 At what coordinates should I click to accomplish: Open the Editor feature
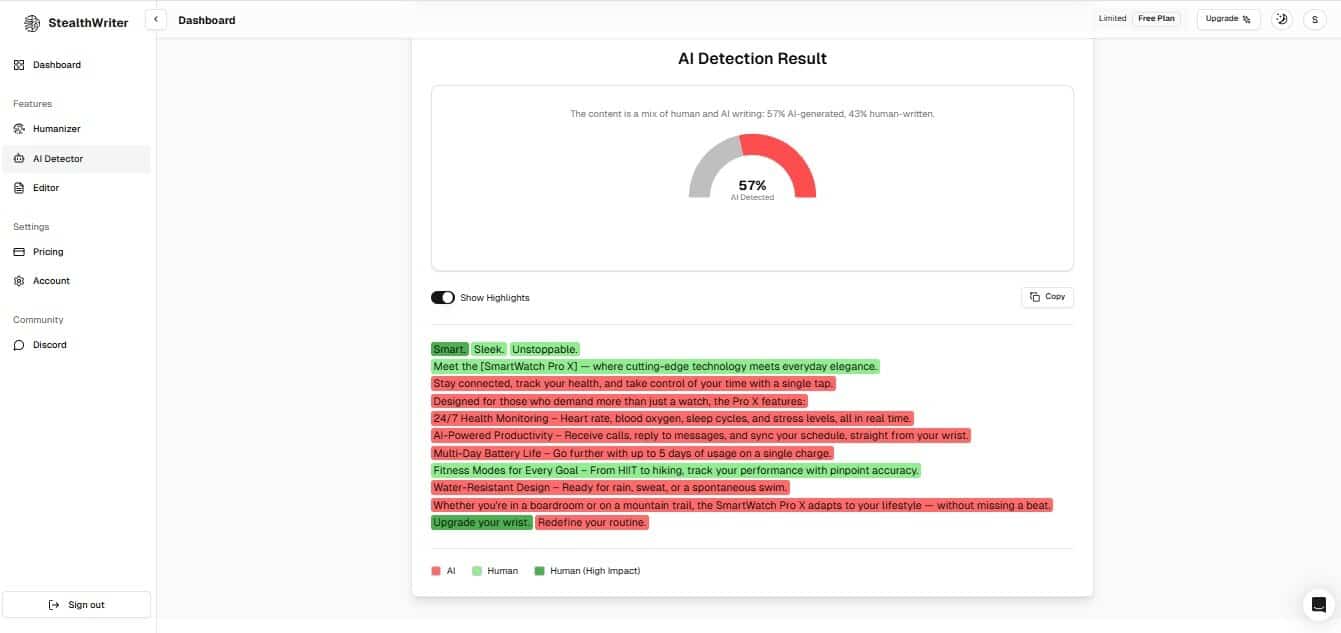(x=48, y=187)
